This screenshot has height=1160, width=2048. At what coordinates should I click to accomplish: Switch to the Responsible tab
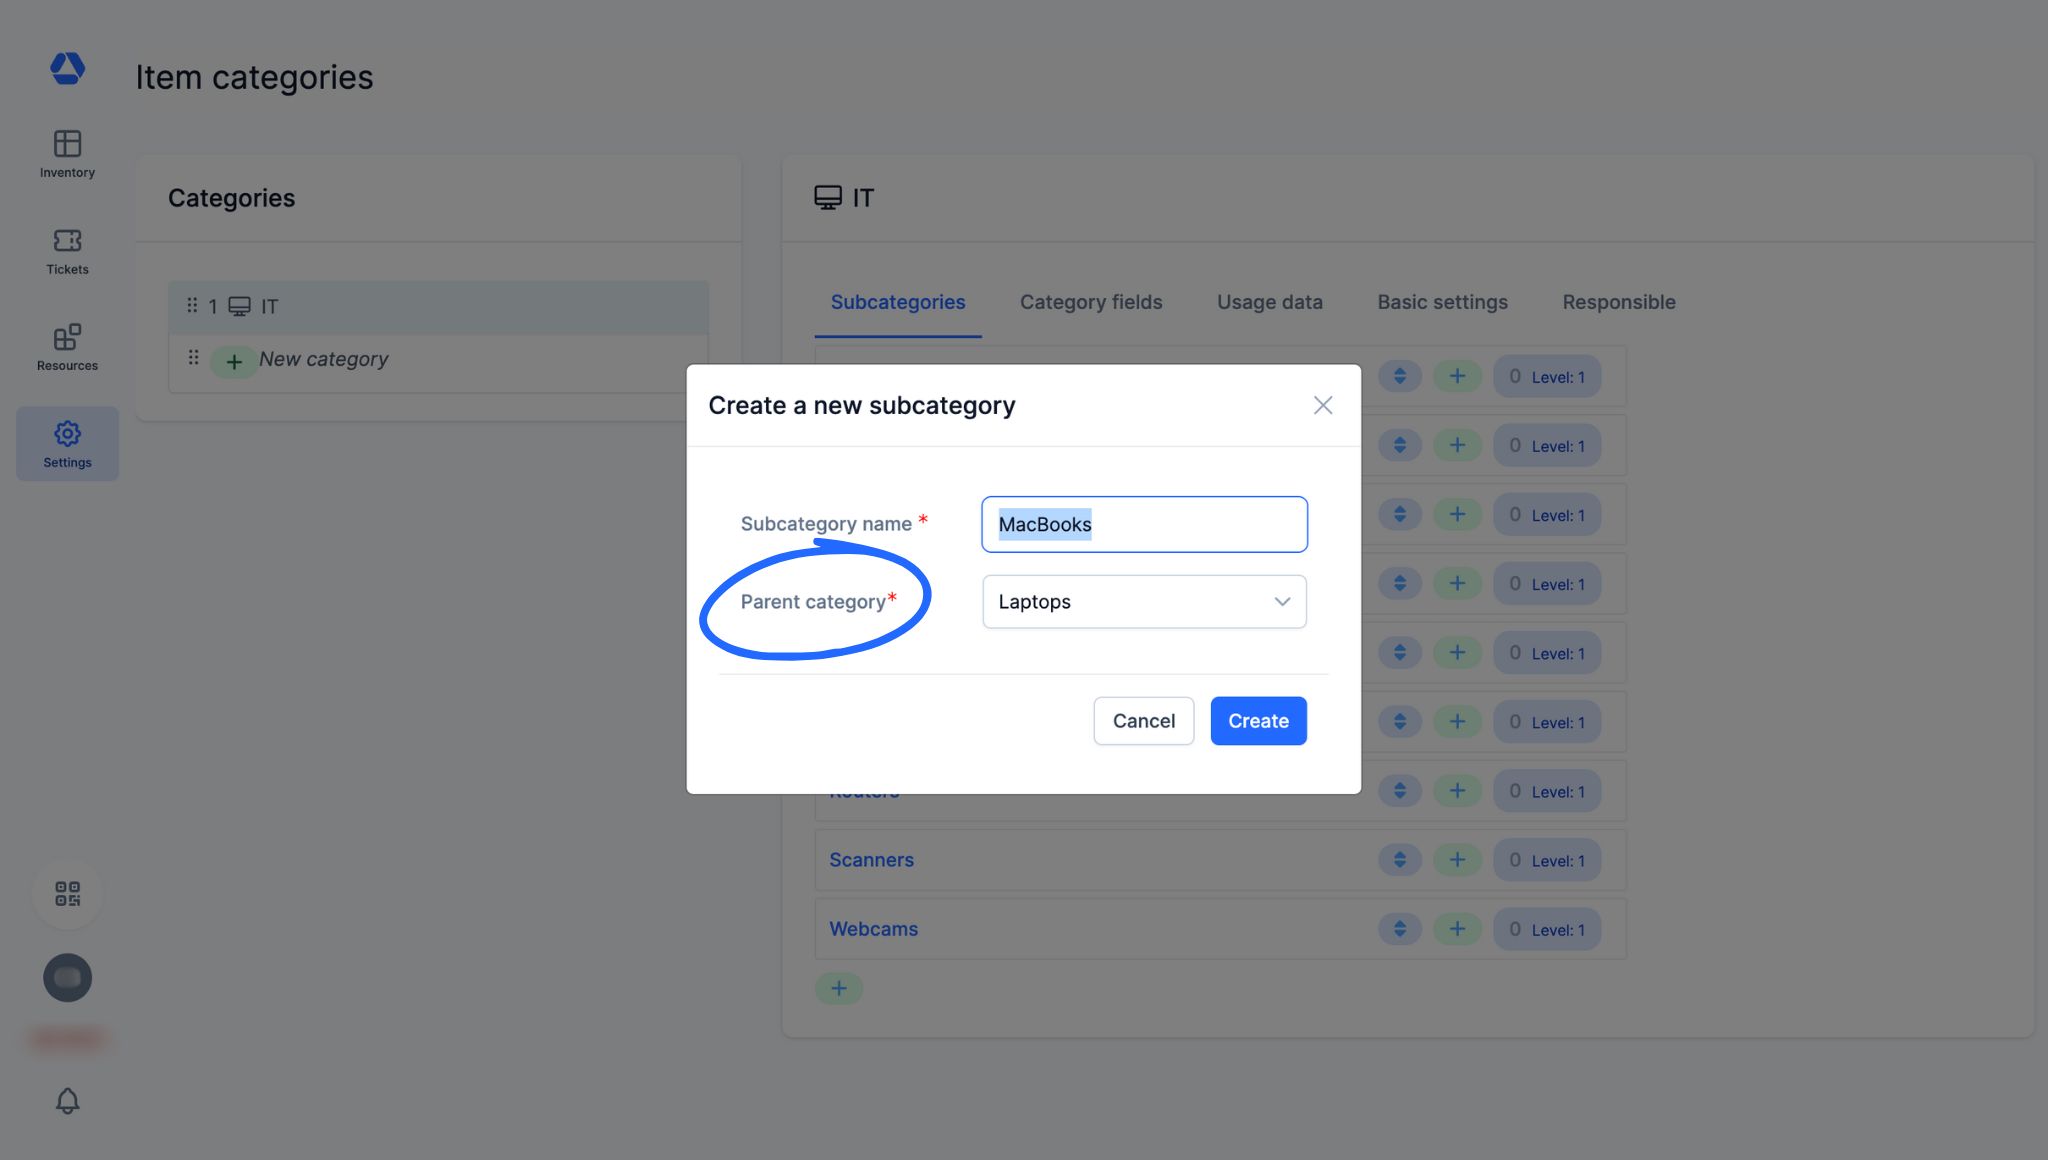pos(1619,302)
